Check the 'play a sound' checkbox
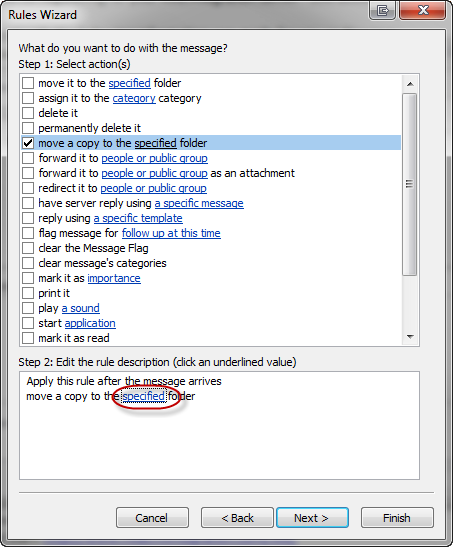 28,308
